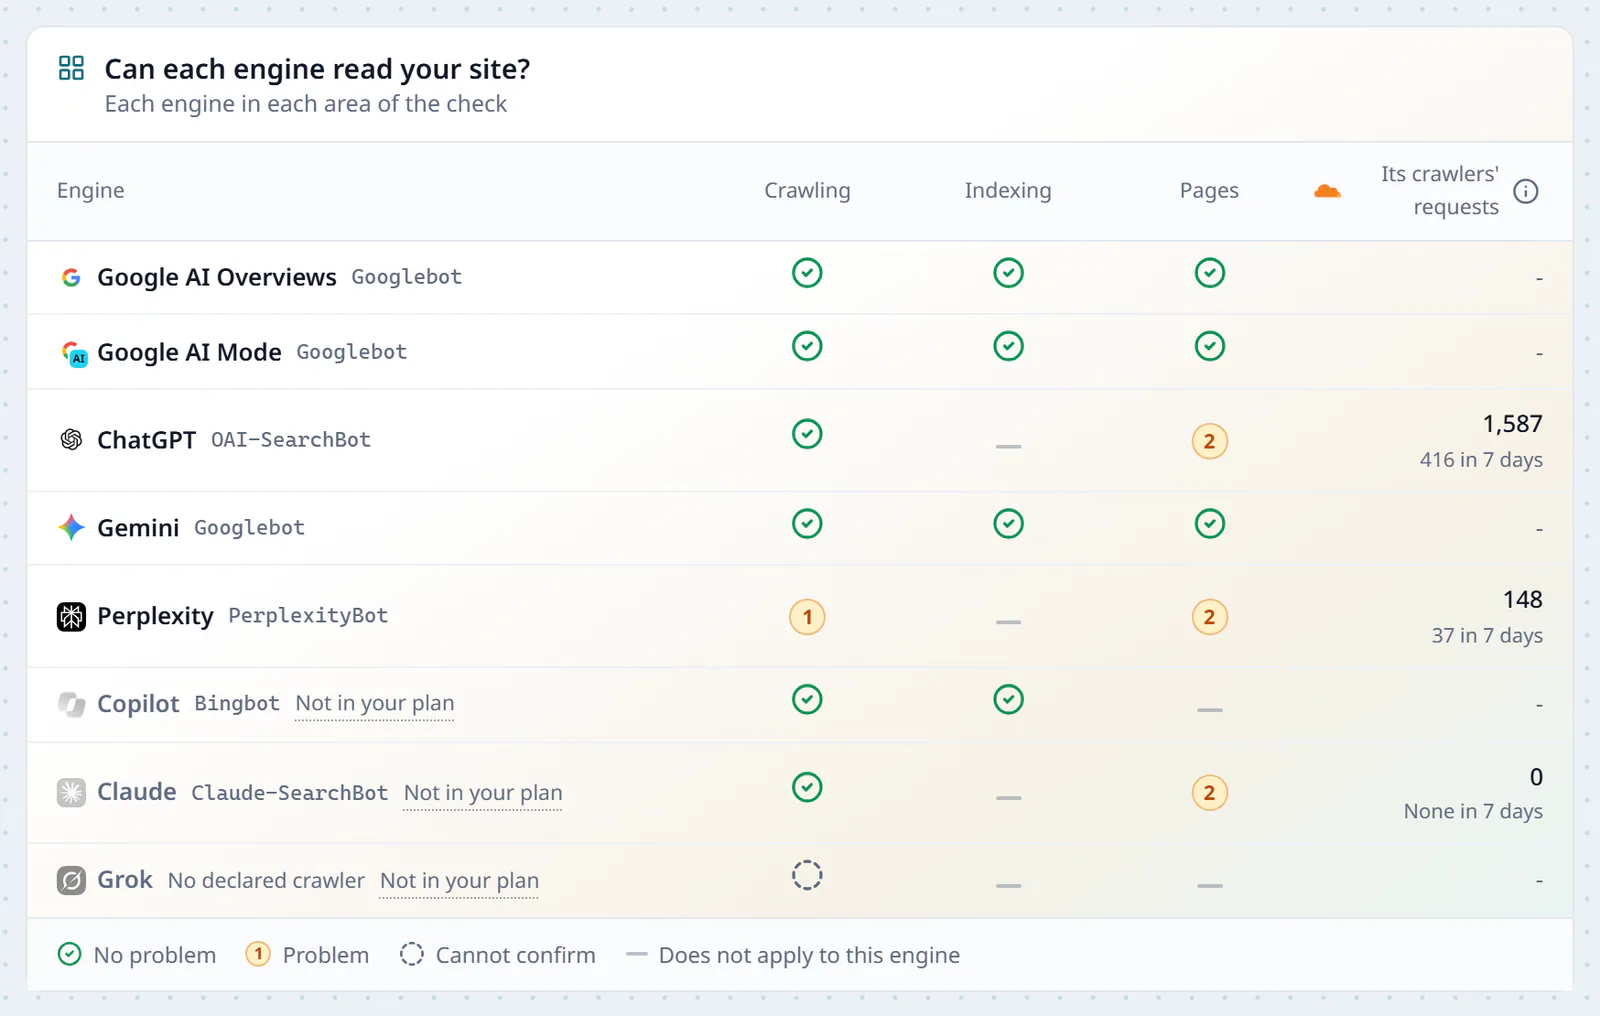
Task: Click the Google AI Overviews logo icon
Action: coord(71,277)
